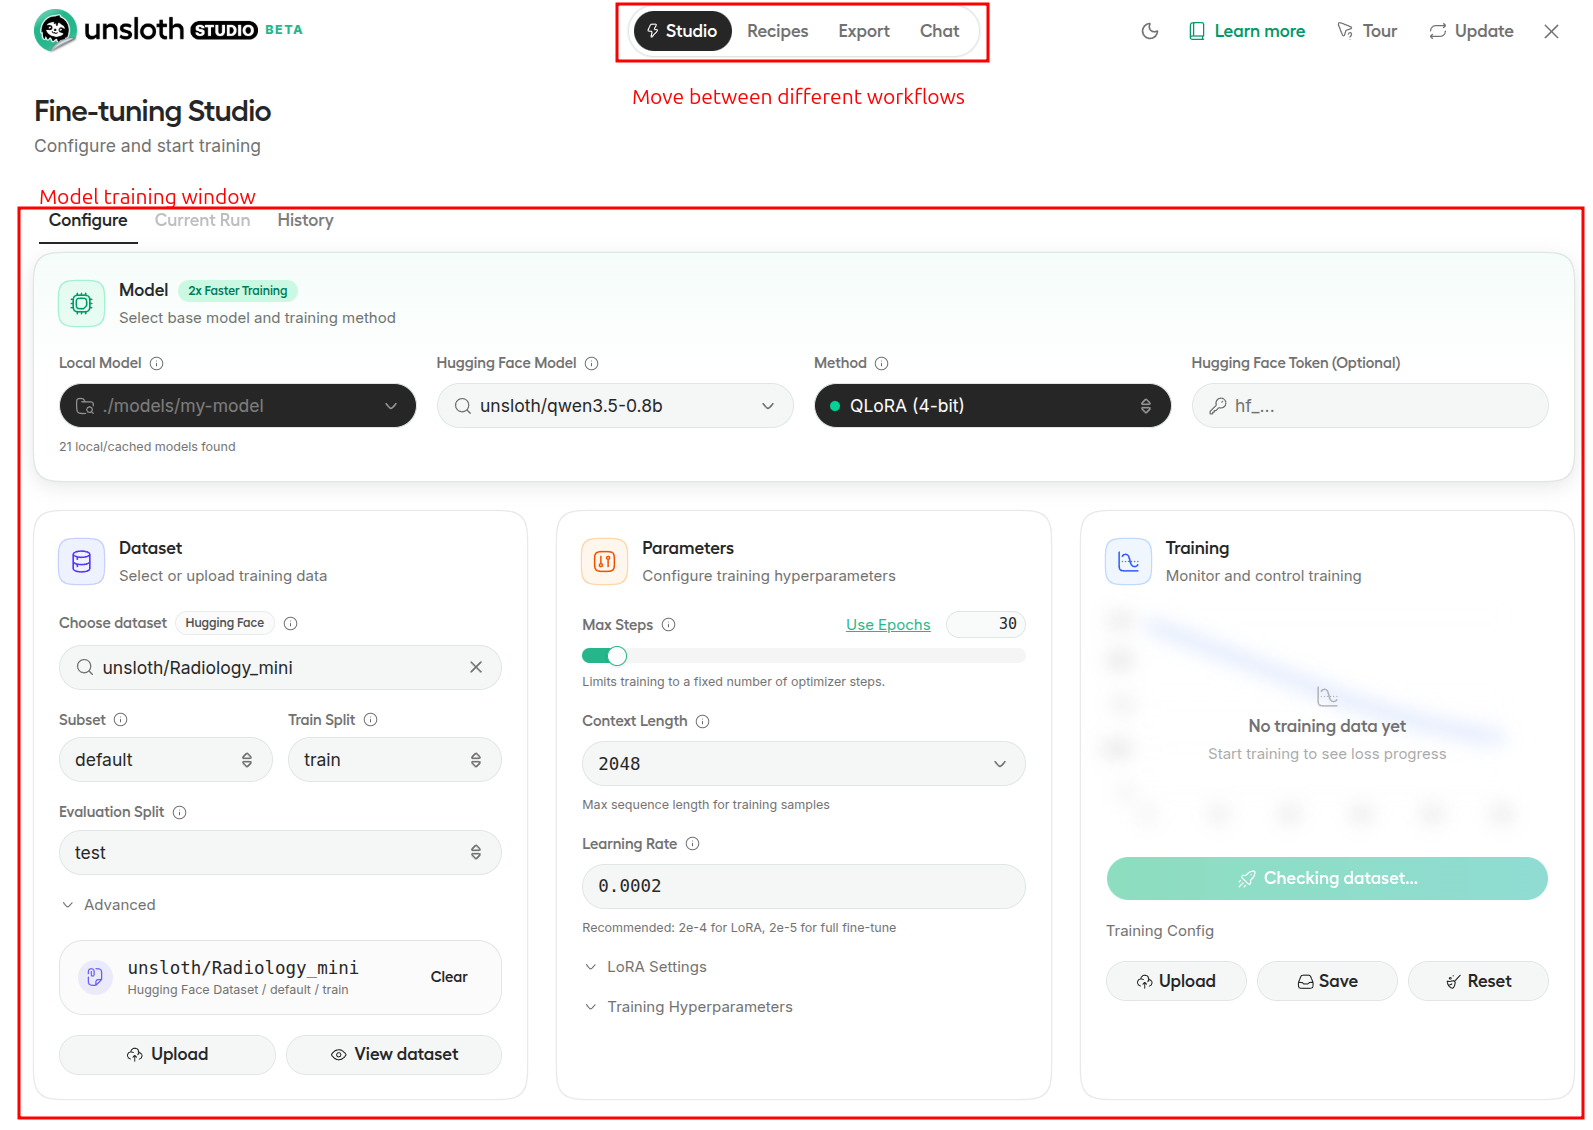Click the Update button
The image size is (1593, 1130).
(1472, 31)
